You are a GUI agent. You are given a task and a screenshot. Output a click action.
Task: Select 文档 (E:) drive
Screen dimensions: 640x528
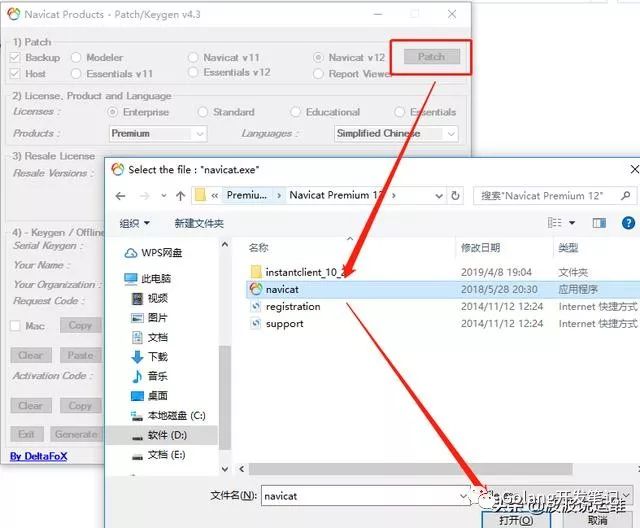pyautogui.click(x=158, y=455)
